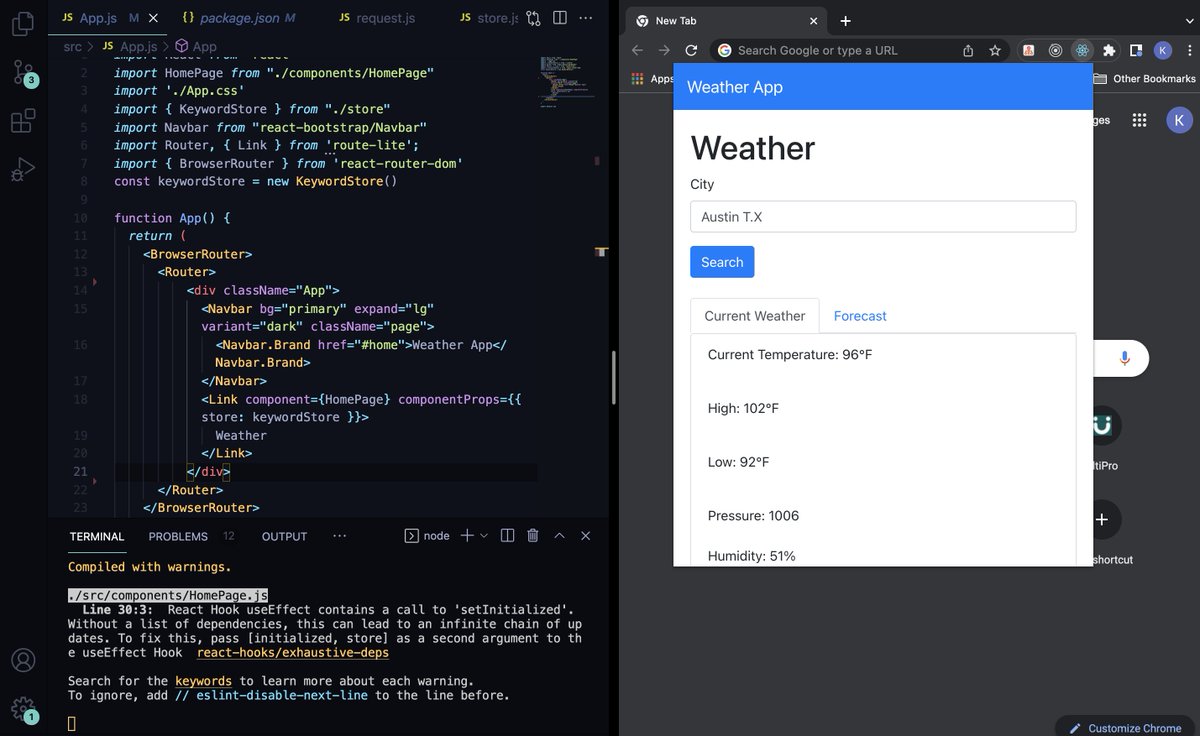This screenshot has width=1200, height=736.
Task: Switch to the package.json editor tab
Action: (x=239, y=18)
